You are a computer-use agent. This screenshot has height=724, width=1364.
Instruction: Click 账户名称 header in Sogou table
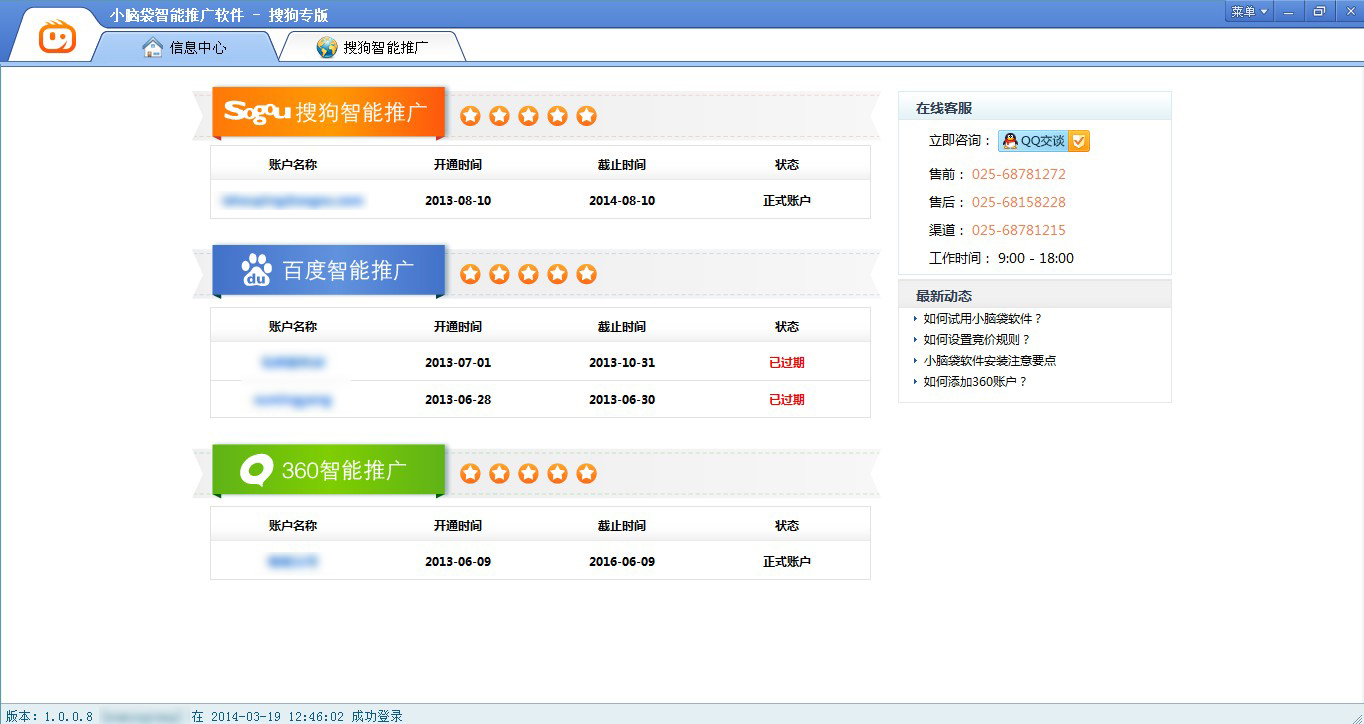tap(293, 165)
